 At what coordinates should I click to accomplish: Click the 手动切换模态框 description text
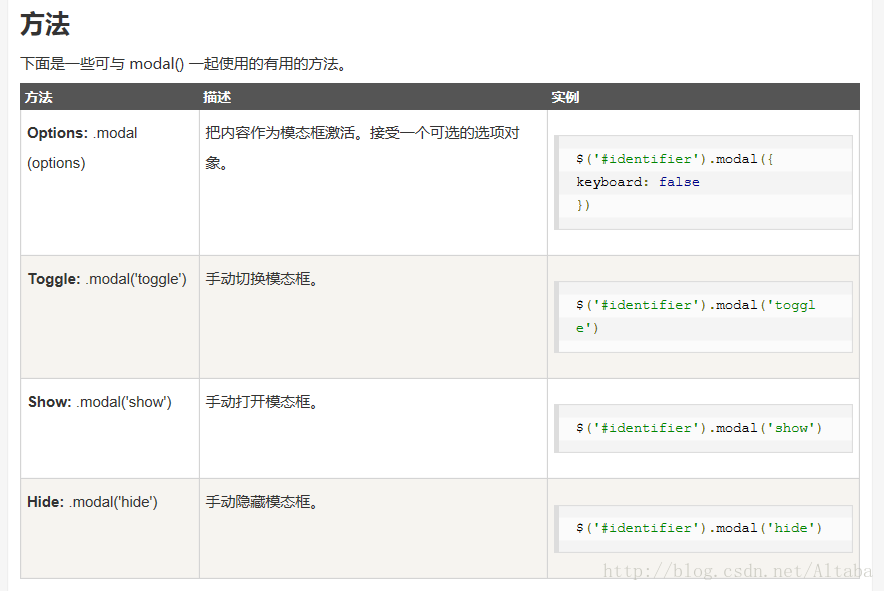(x=262, y=279)
